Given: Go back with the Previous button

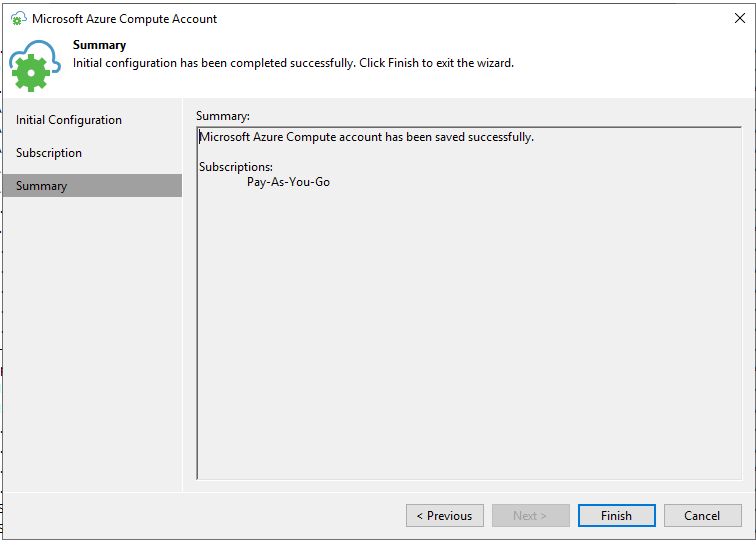Looking at the screenshot, I should (x=445, y=515).
